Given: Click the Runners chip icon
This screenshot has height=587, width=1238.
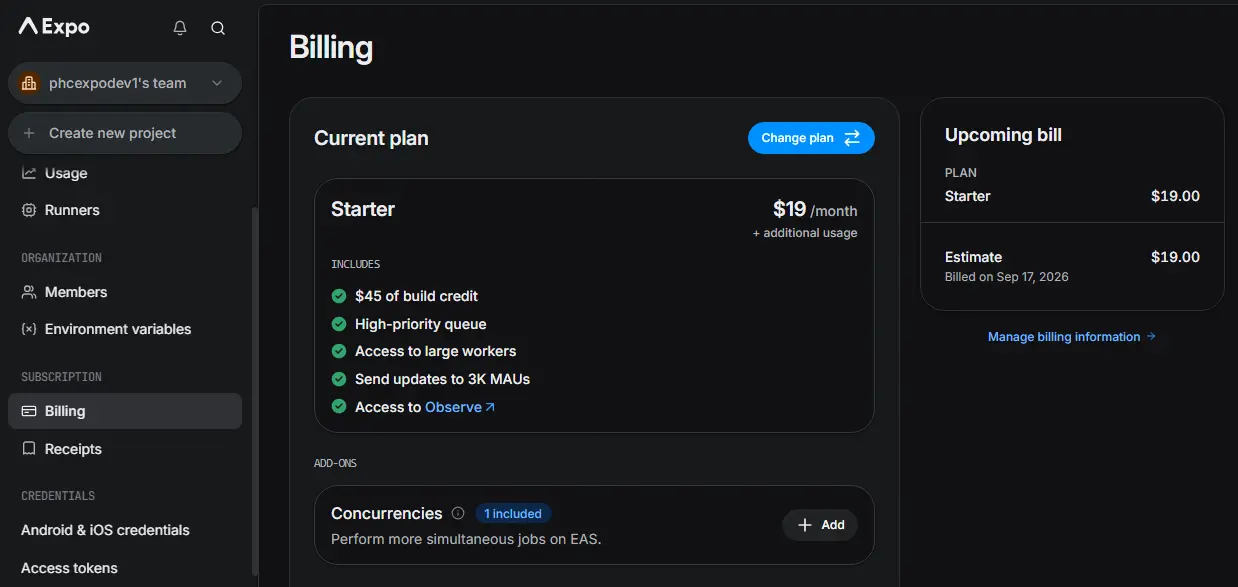Looking at the screenshot, I should click(x=29, y=210).
